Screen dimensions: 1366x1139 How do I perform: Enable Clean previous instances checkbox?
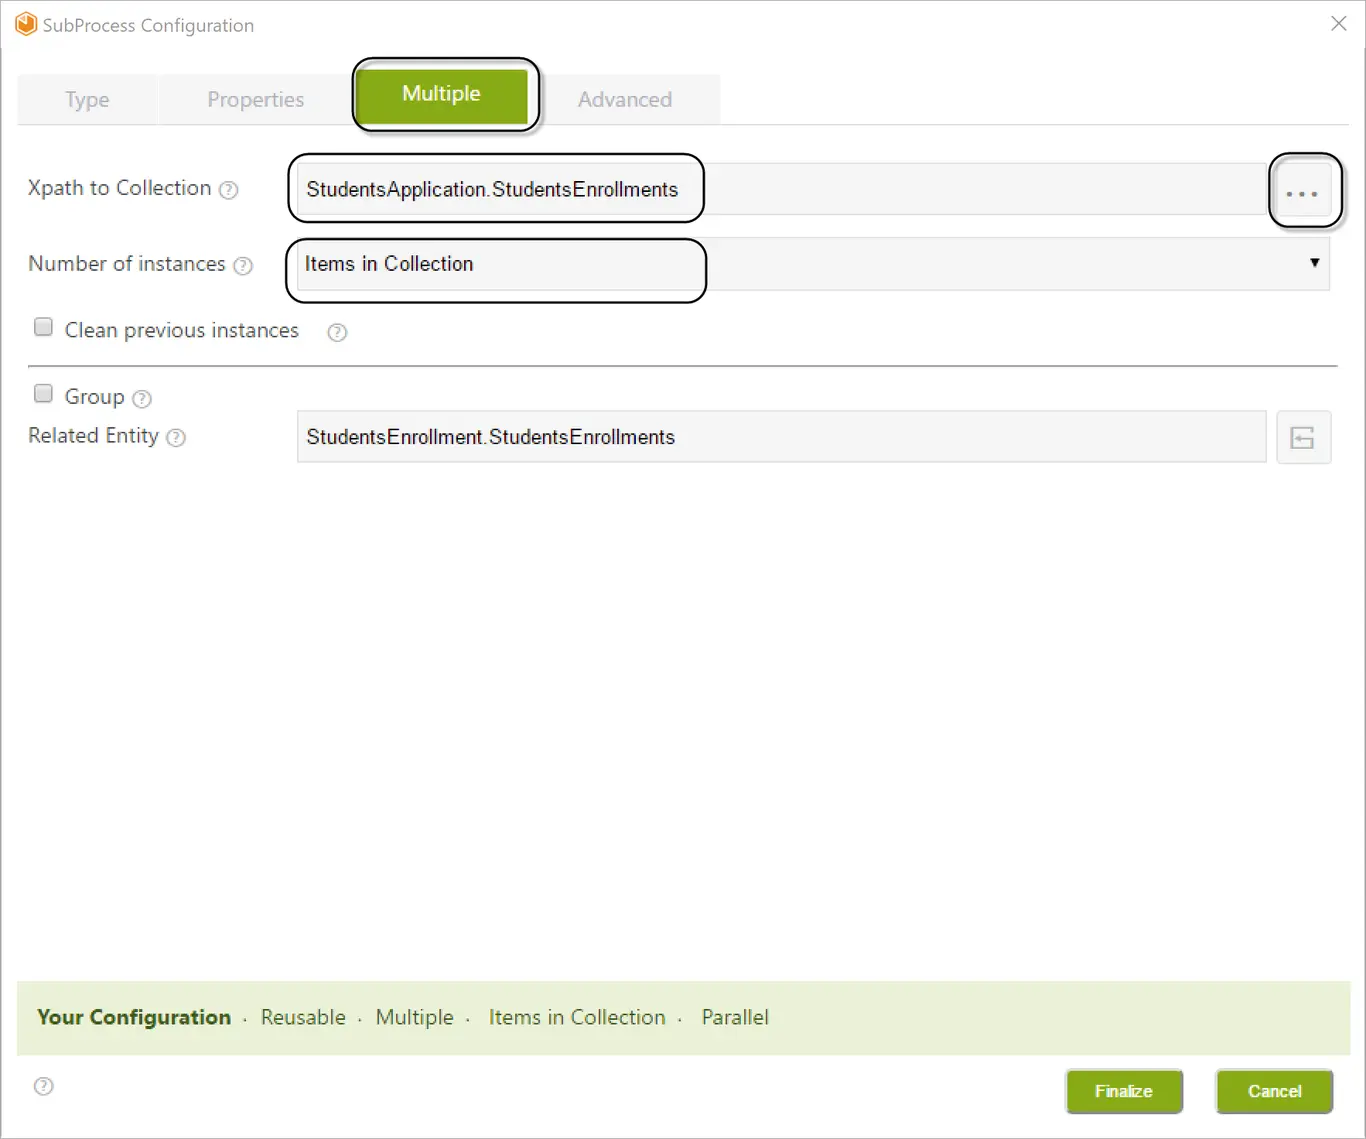tap(43, 327)
